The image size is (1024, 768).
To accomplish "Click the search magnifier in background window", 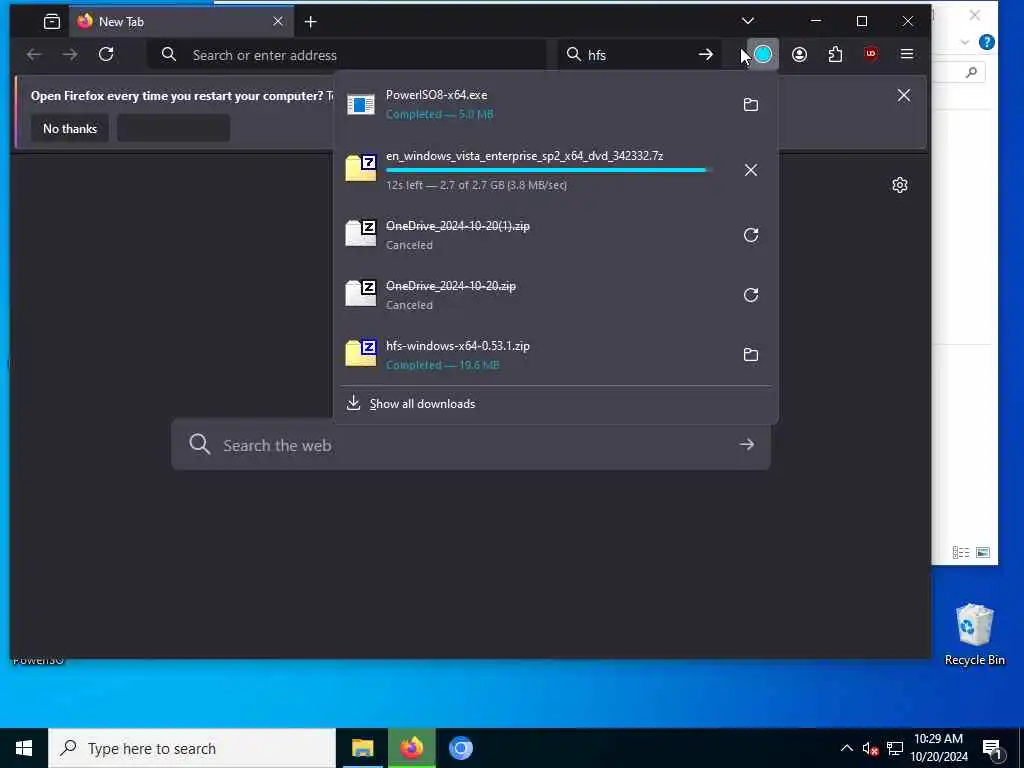I will pyautogui.click(x=971, y=72).
